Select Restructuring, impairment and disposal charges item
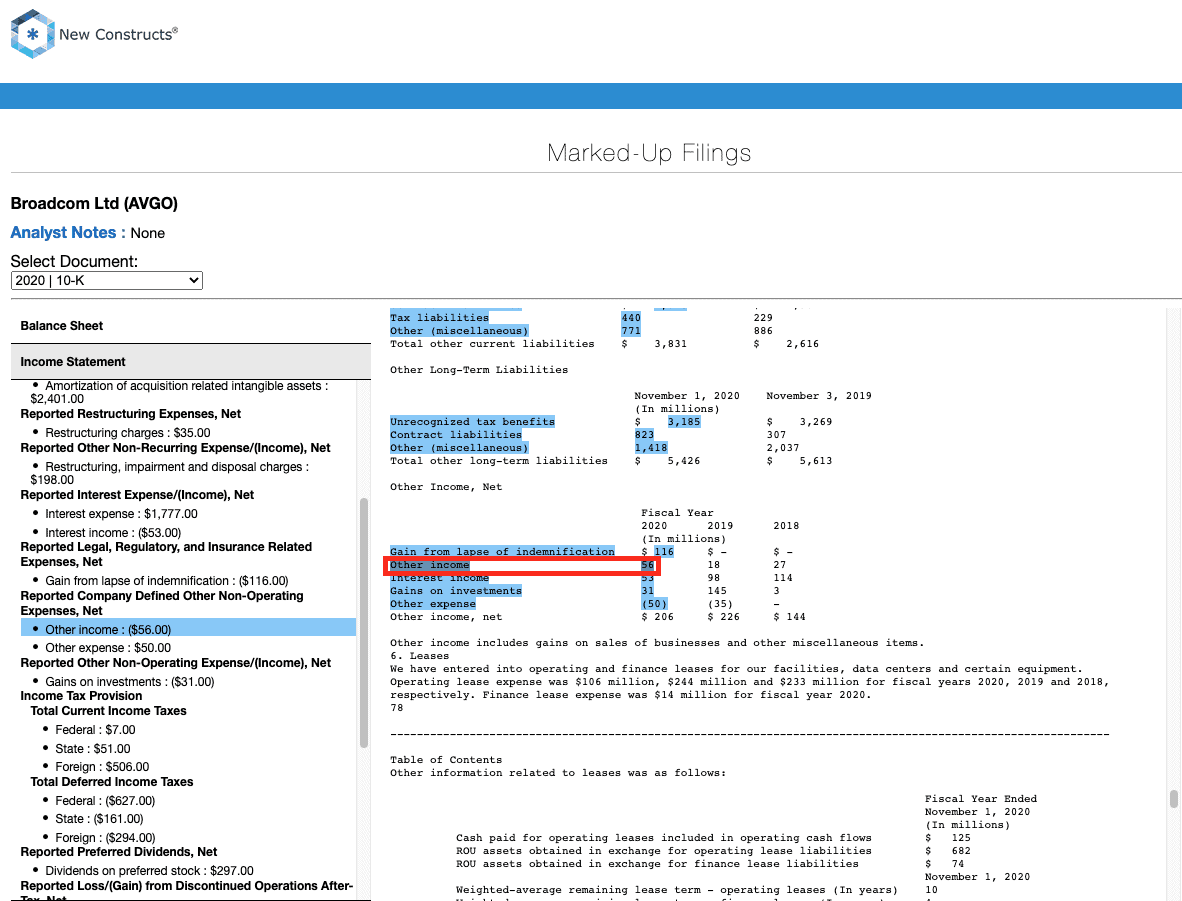Viewport: 1182px width, 901px height. (x=170, y=473)
